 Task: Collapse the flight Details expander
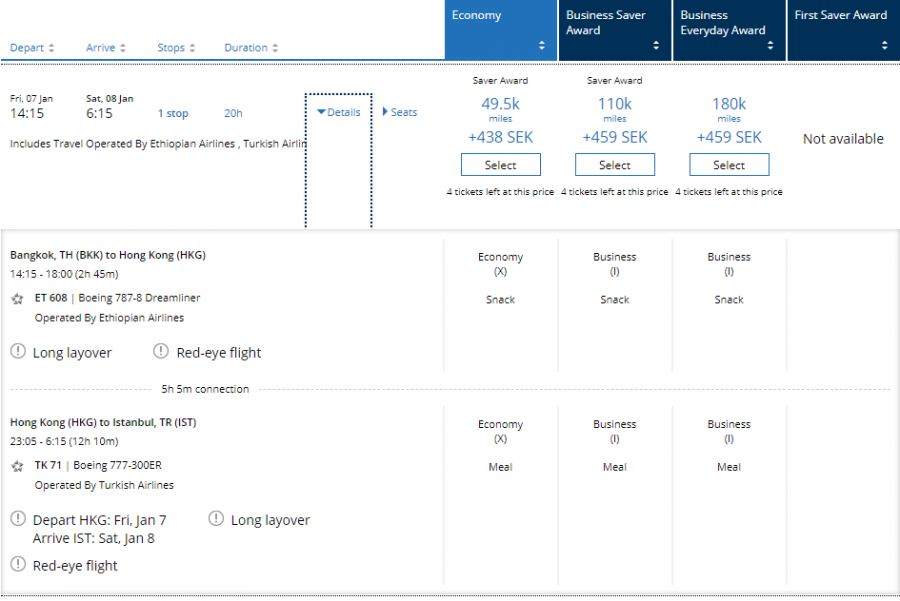pos(338,112)
